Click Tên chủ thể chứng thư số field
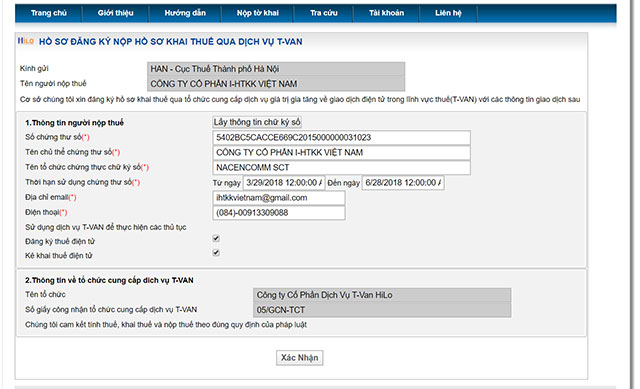This screenshot has height=389, width=640. tap(341, 153)
